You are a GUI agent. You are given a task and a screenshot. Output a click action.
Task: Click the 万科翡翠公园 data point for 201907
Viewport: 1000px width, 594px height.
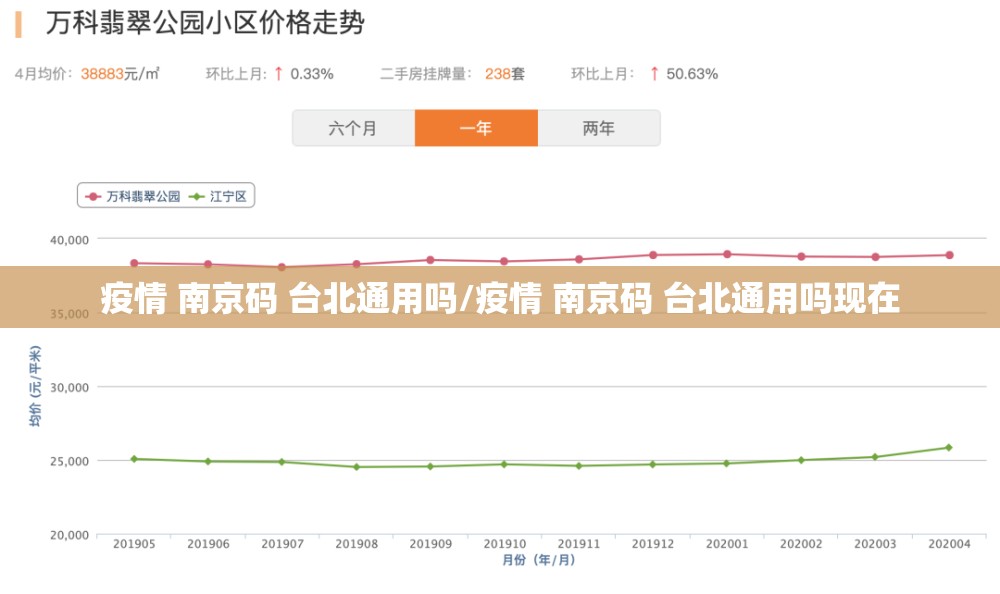[x=282, y=267]
